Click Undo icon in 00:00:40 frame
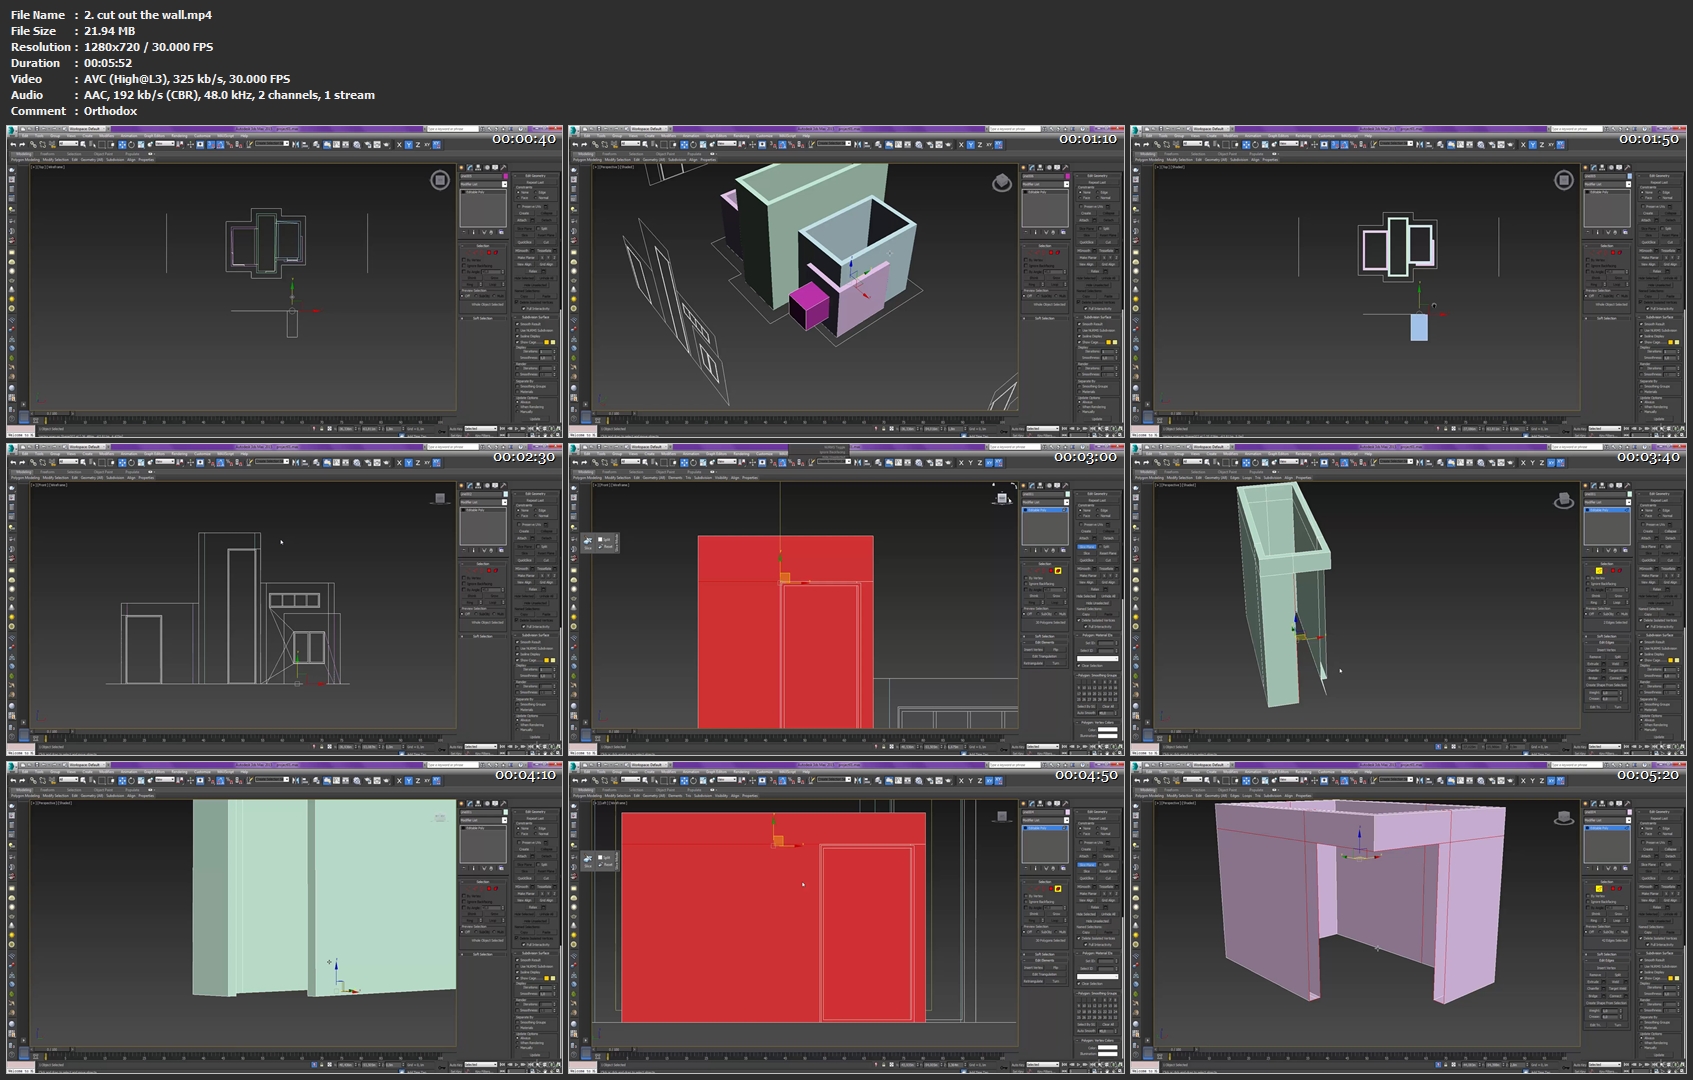Screen dimensions: 1693x1080 pos(13,144)
